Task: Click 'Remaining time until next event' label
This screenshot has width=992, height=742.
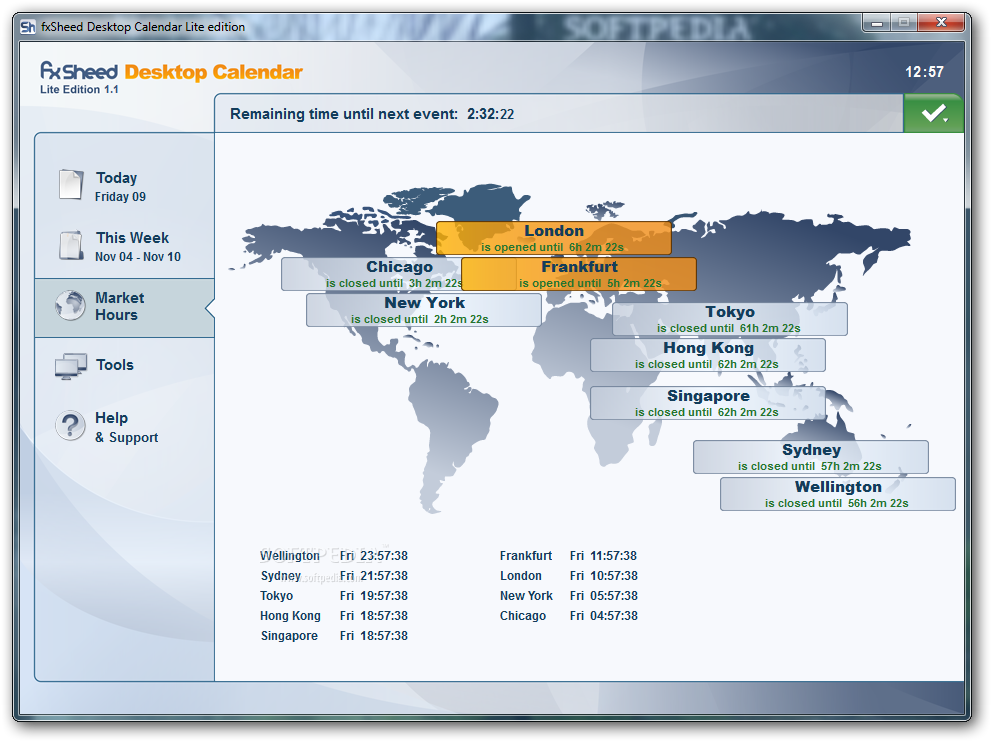Action: click(344, 114)
